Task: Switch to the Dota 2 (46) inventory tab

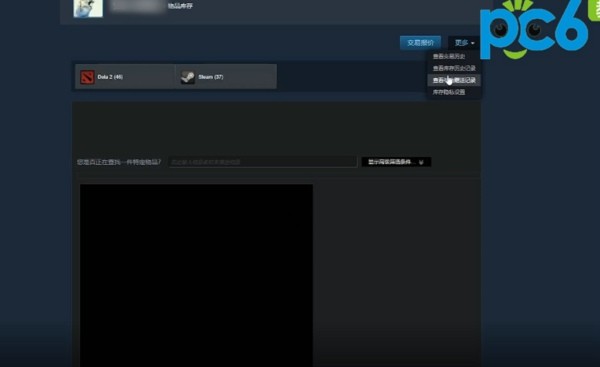Action: click(x=125, y=77)
